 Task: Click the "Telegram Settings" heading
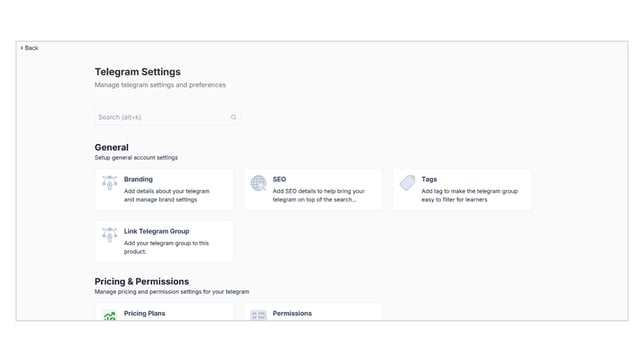click(x=138, y=72)
